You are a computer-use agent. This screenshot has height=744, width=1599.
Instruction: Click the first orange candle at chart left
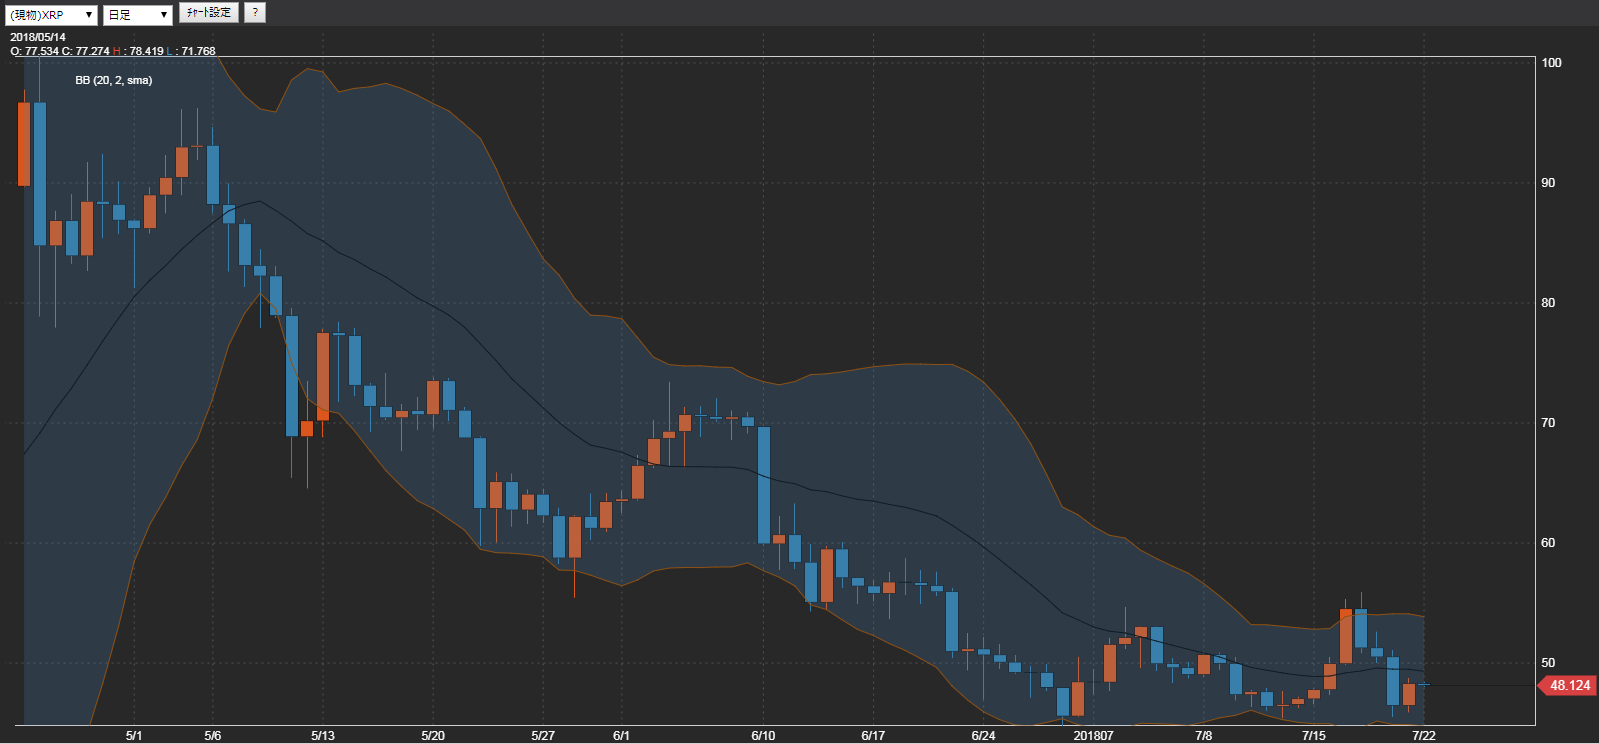tap(24, 144)
